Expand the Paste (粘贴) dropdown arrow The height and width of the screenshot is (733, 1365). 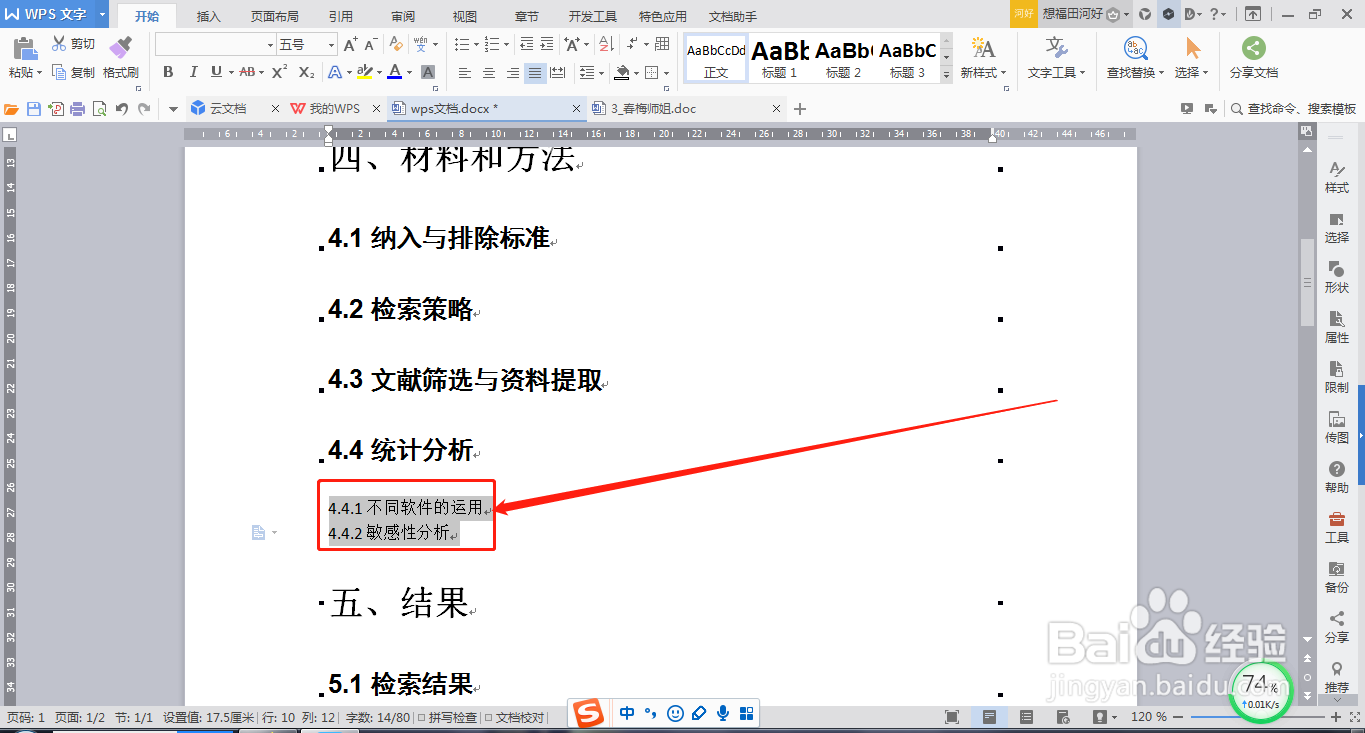(39, 73)
